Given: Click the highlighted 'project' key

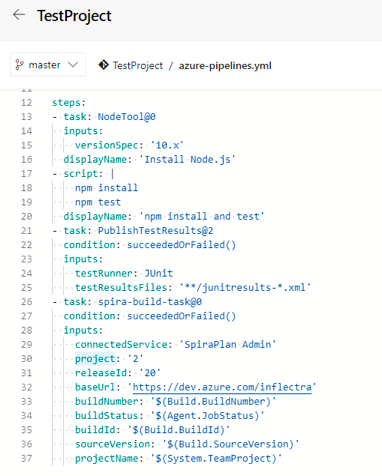Looking at the screenshot, I should point(95,359).
